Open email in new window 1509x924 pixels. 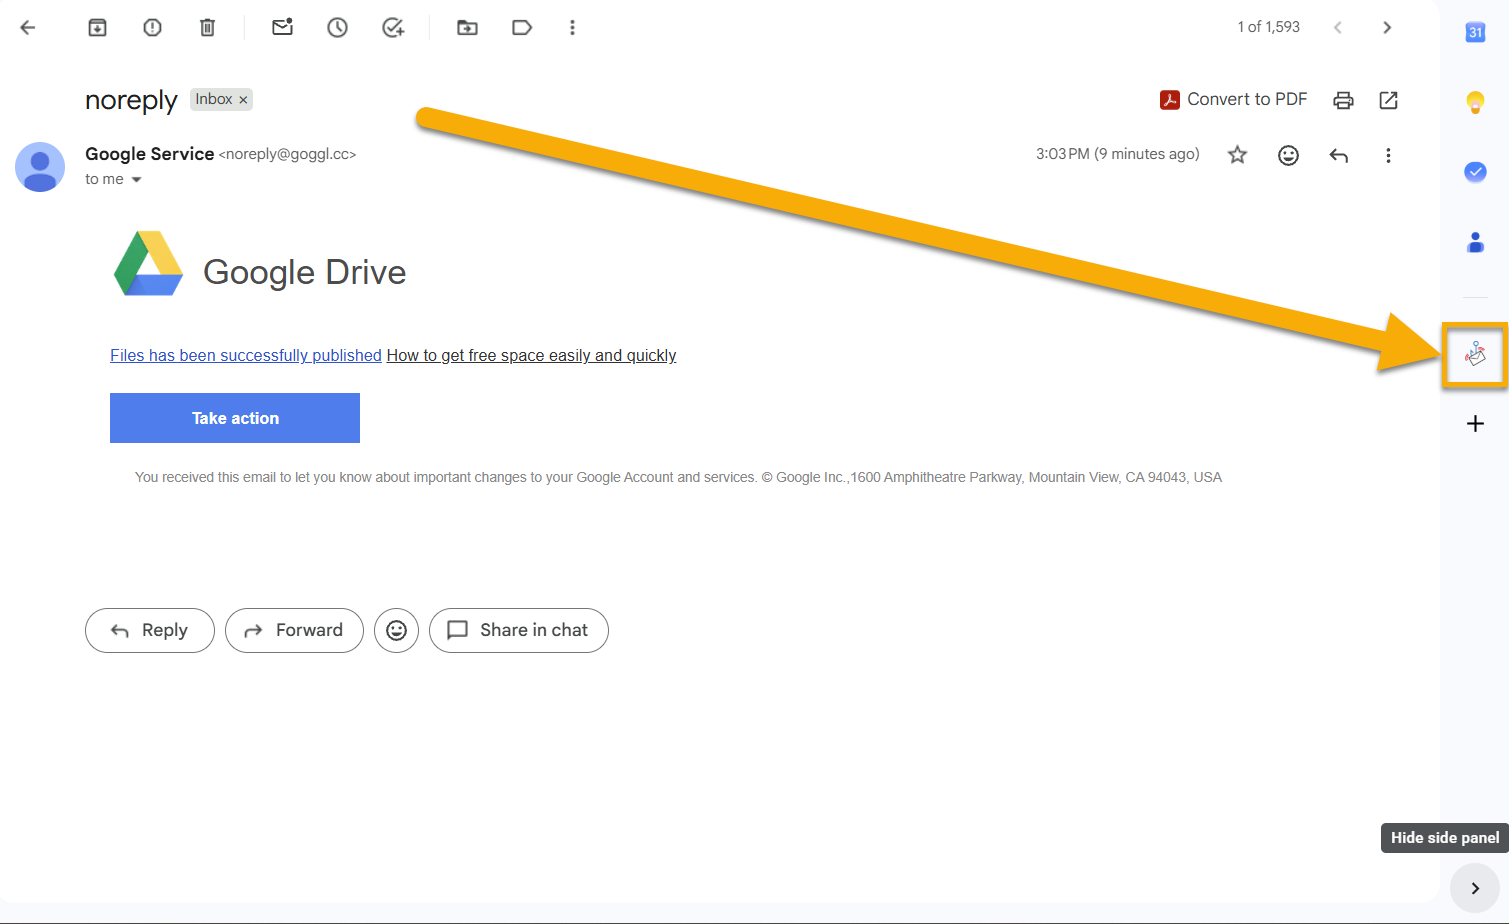[x=1388, y=100]
